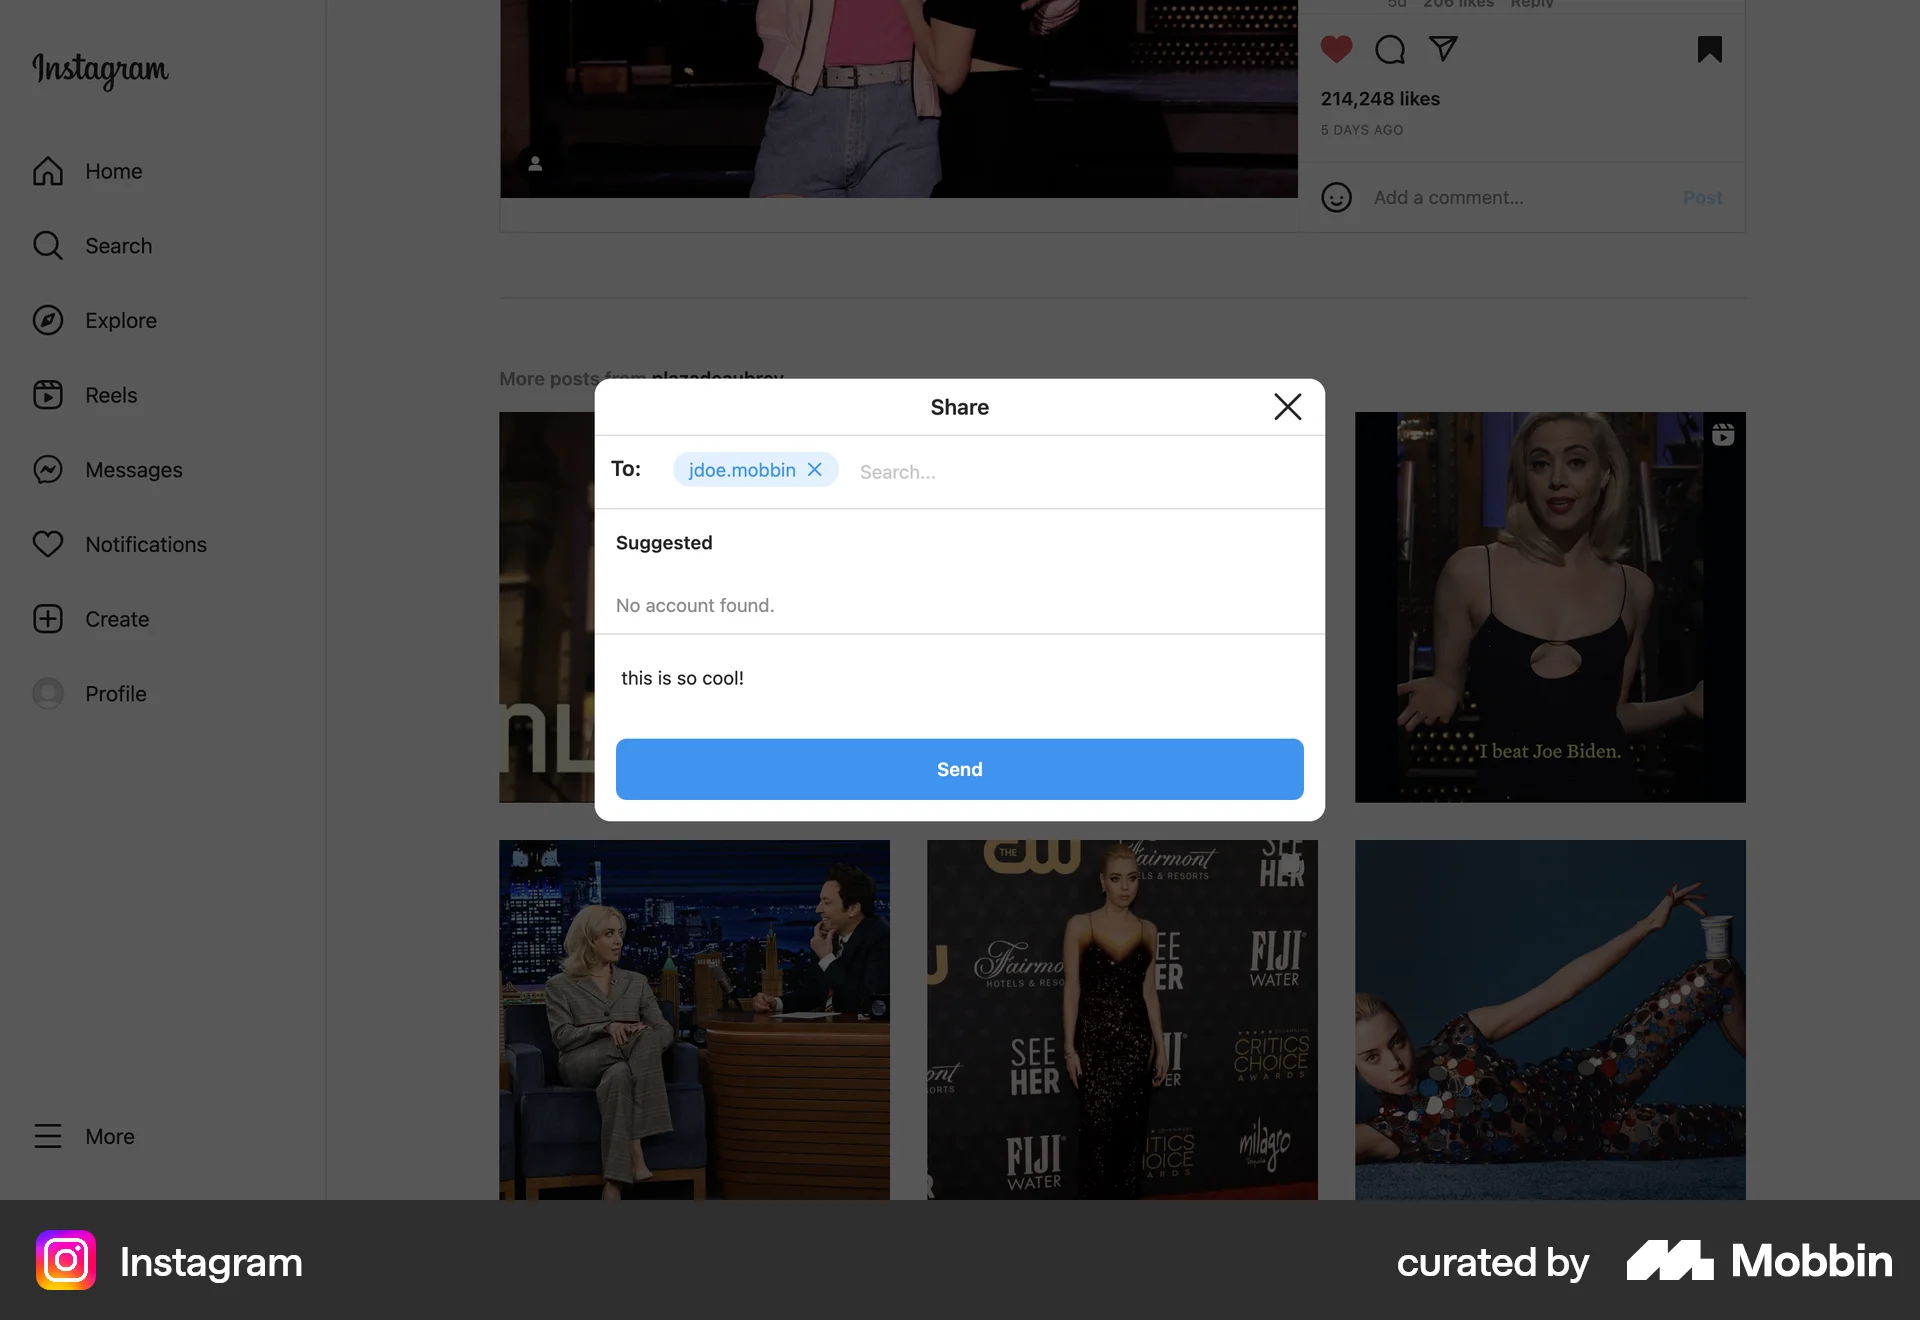Open the emoji picker beside the comment field
Image resolution: width=1920 pixels, height=1320 pixels.
point(1336,197)
